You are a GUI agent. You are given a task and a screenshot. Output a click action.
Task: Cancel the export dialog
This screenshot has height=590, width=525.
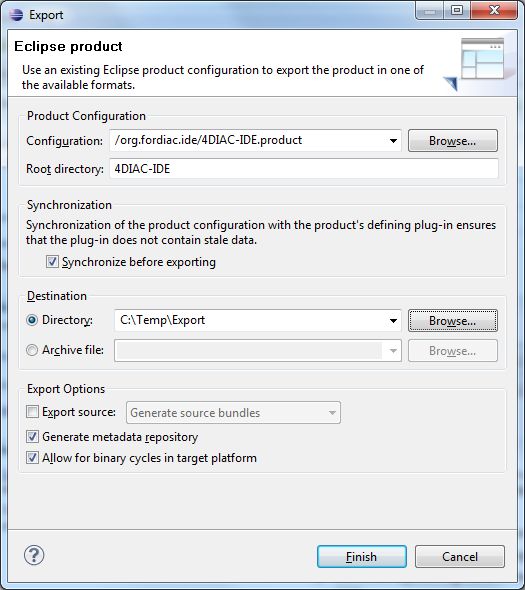460,557
